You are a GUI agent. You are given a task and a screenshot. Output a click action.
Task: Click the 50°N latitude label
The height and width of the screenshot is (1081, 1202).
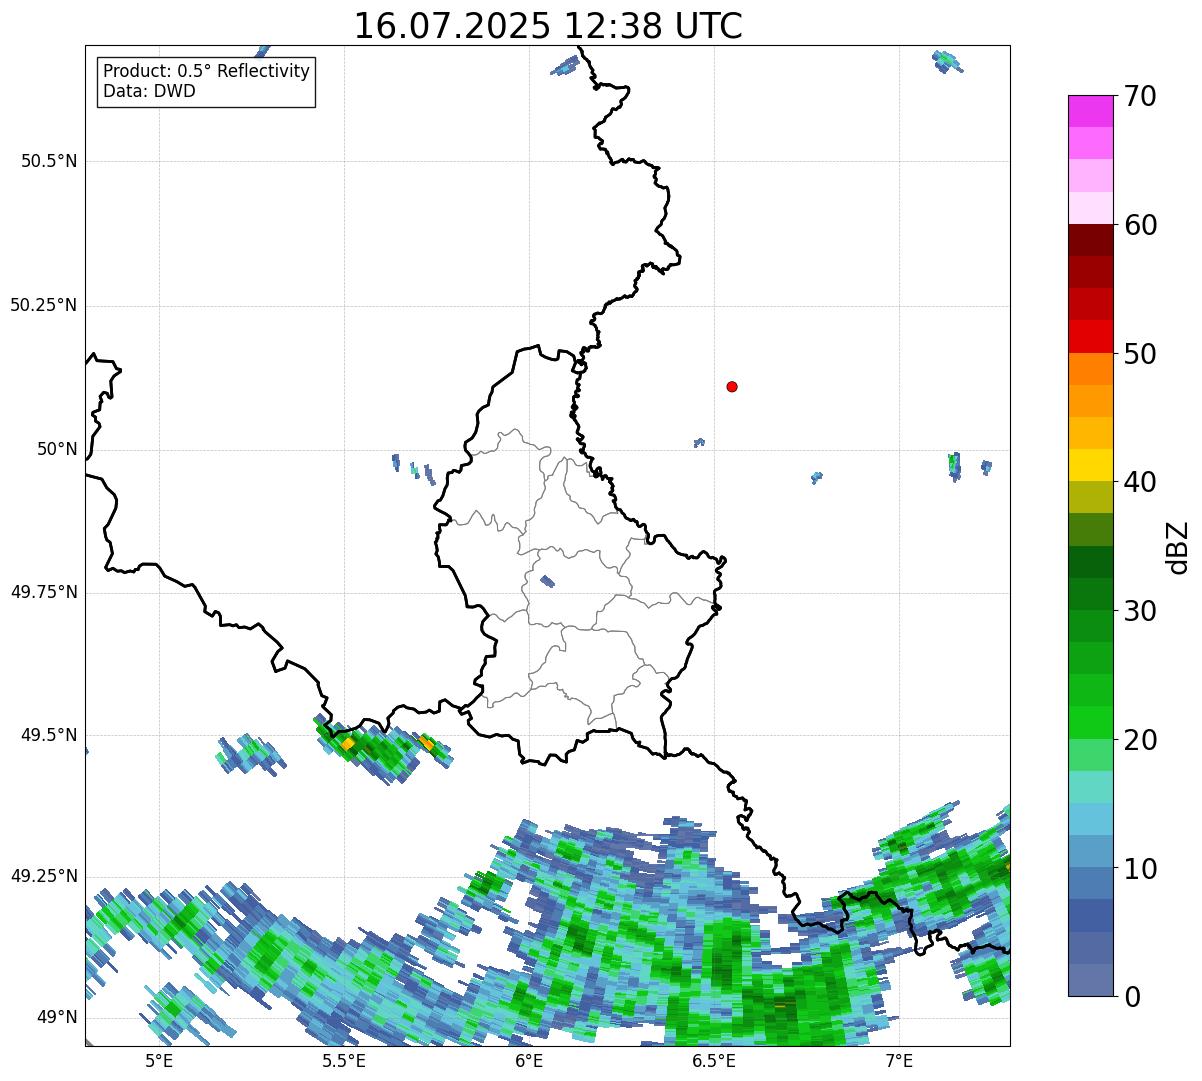click(57, 449)
